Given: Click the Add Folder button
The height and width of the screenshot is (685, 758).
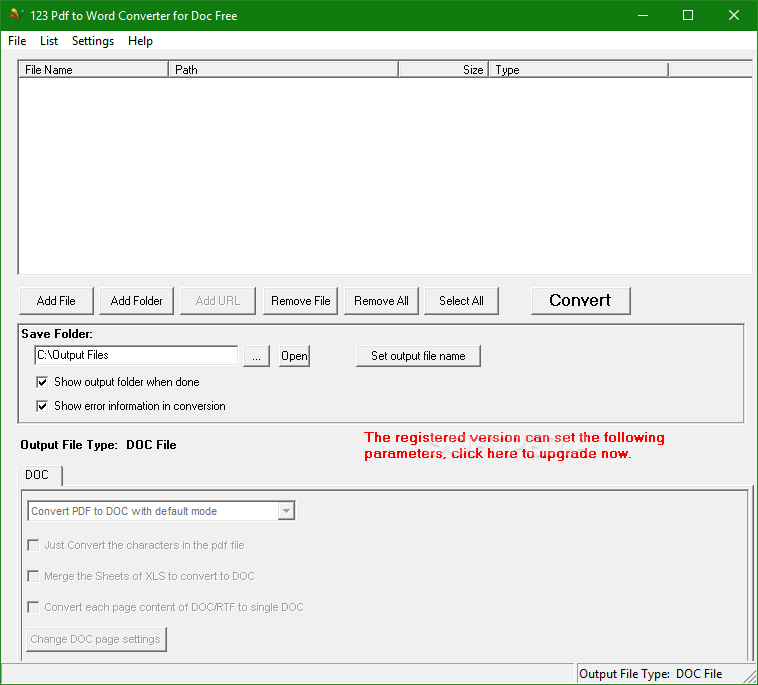Looking at the screenshot, I should click(136, 301).
